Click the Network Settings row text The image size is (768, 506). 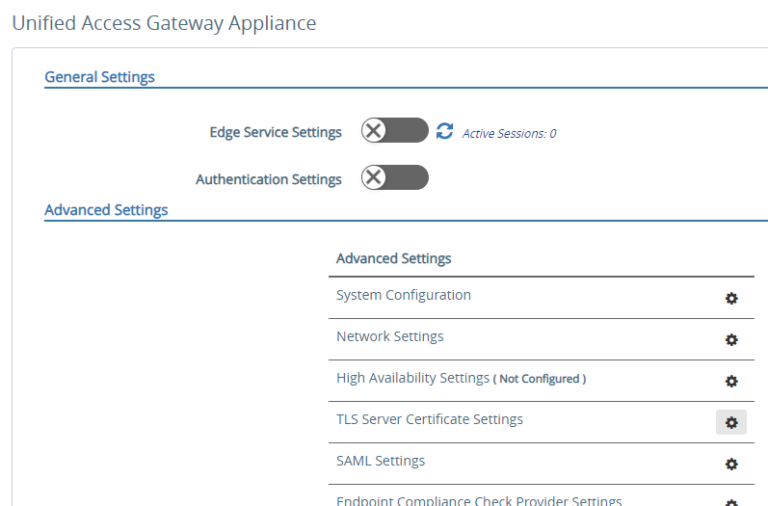[389, 336]
